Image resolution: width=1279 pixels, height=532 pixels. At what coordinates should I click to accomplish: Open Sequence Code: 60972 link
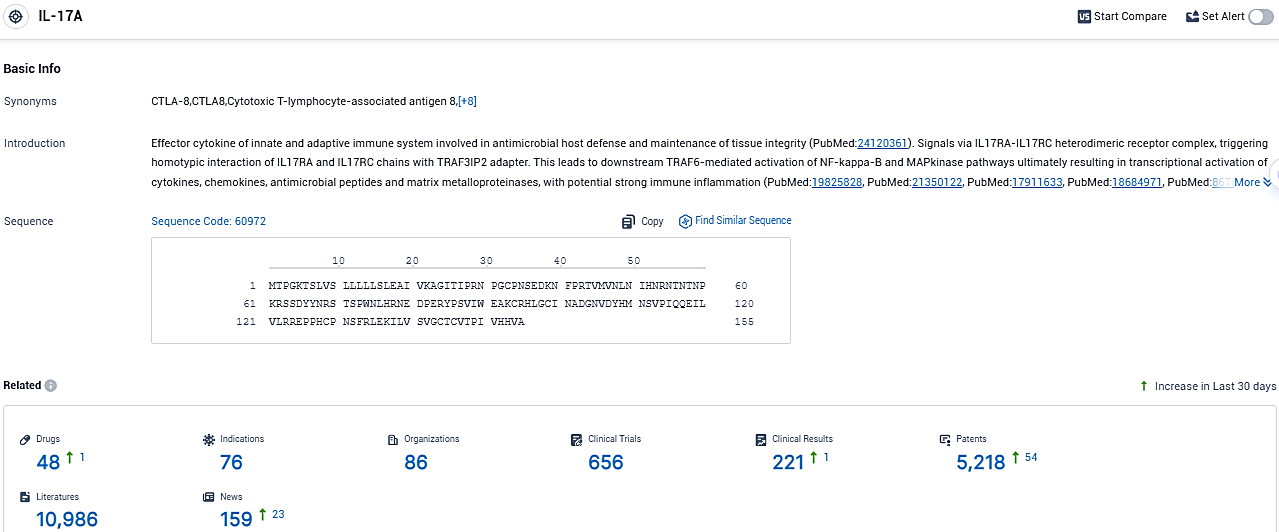[x=208, y=221]
